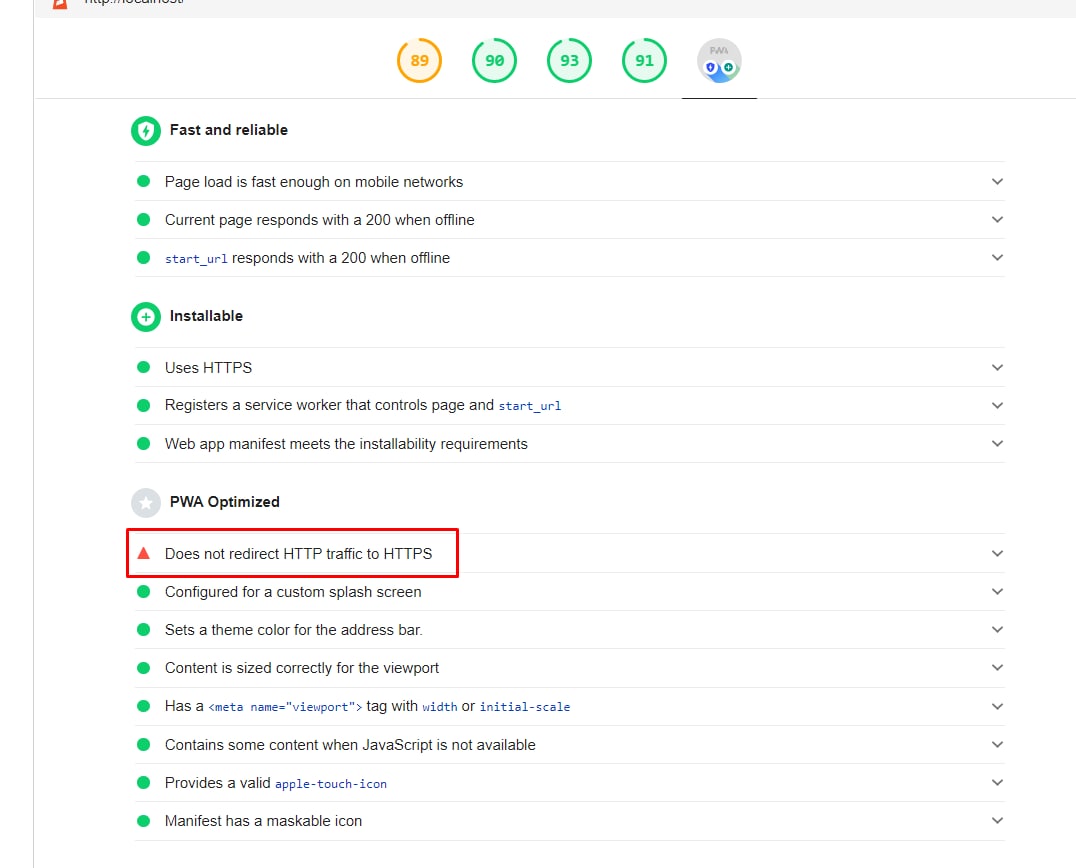Select the PWA category badge

tap(719, 60)
